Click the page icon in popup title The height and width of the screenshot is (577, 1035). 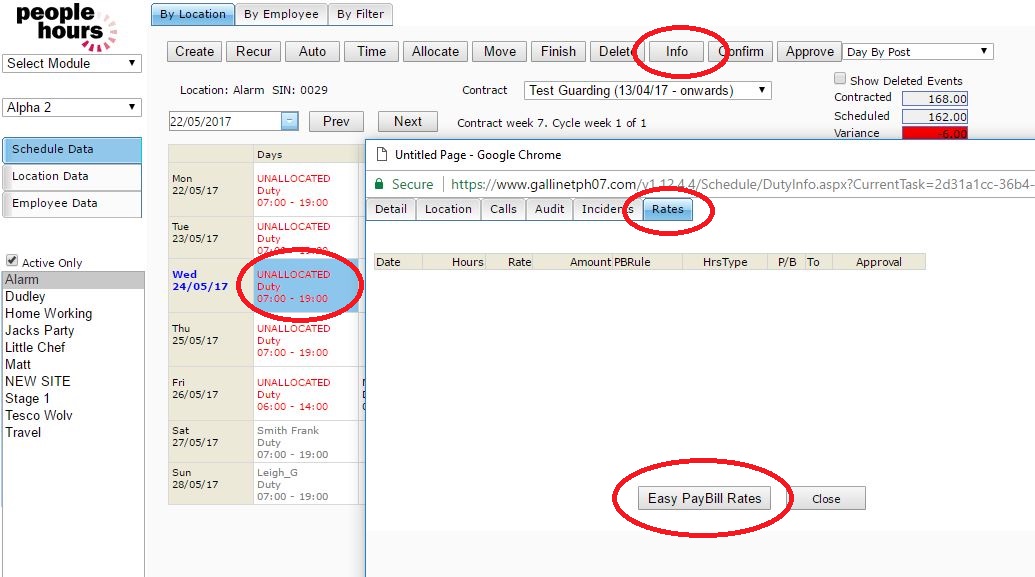(380, 155)
